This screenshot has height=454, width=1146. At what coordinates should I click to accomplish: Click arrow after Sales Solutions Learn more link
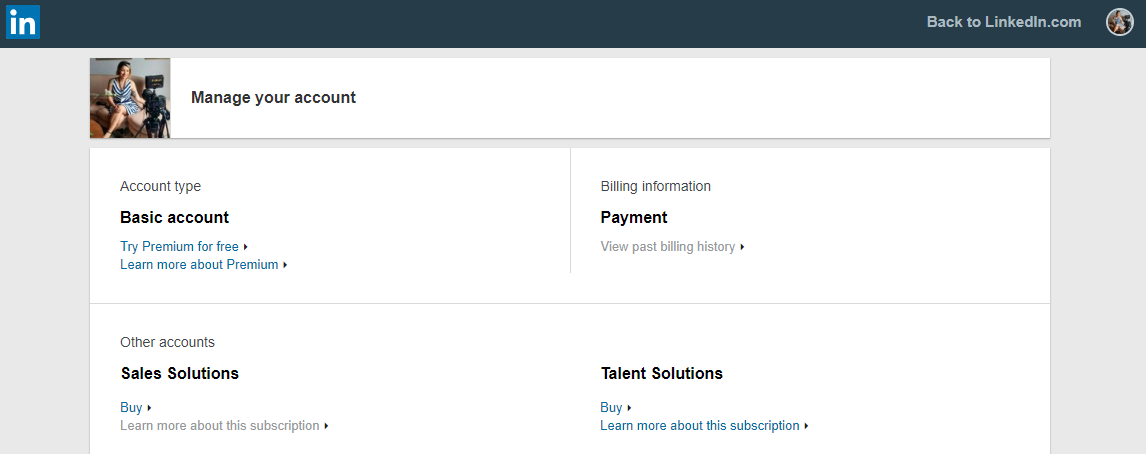point(326,426)
